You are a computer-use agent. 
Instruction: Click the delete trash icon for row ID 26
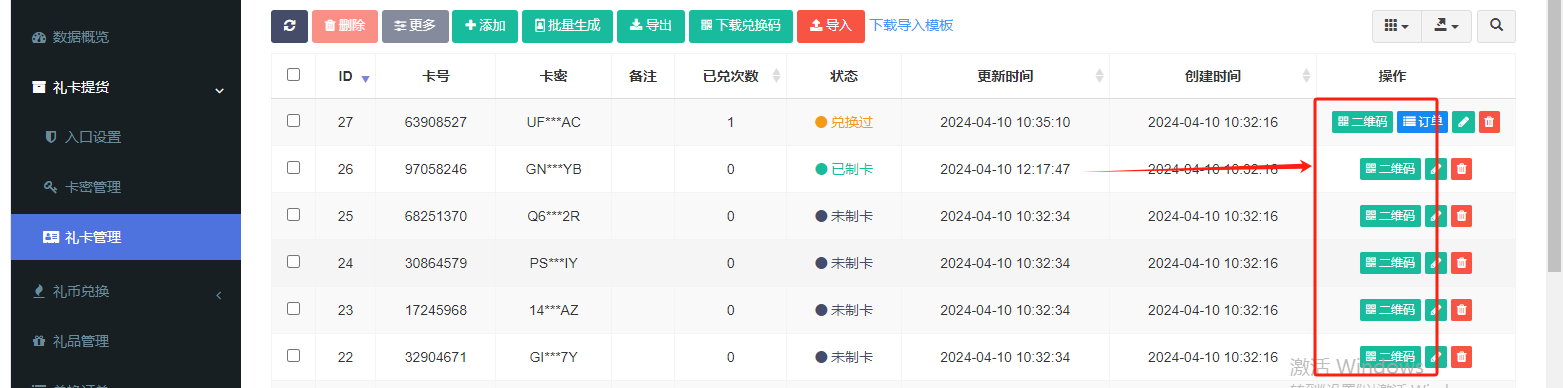pos(1461,169)
